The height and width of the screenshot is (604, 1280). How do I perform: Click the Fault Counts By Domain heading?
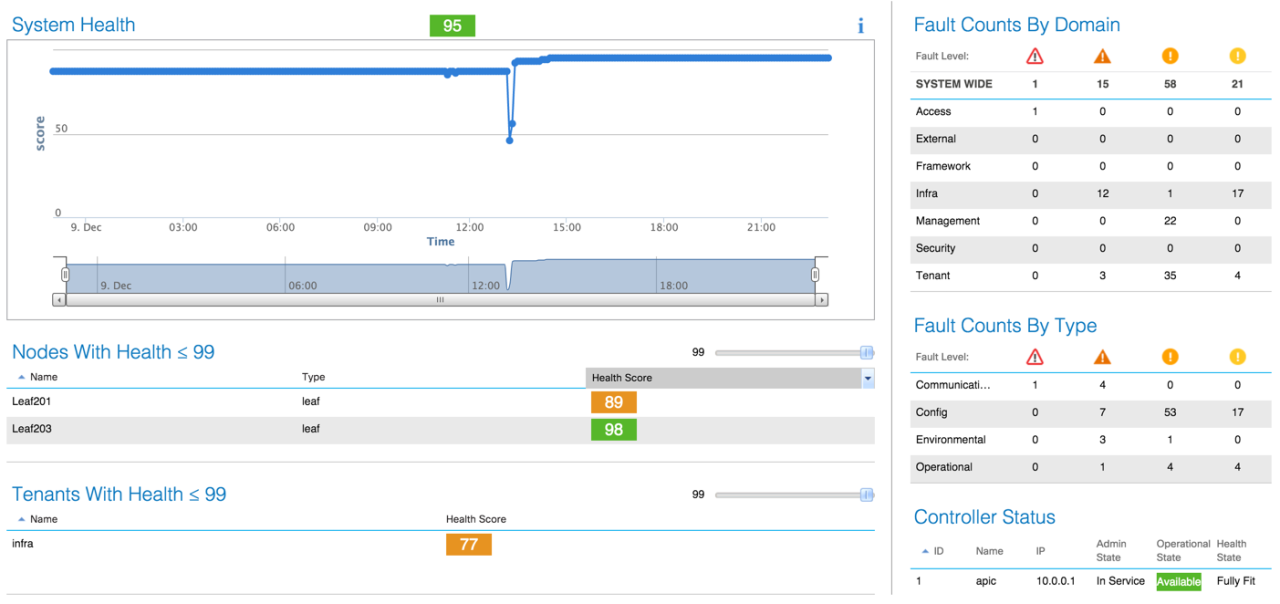click(x=1017, y=25)
